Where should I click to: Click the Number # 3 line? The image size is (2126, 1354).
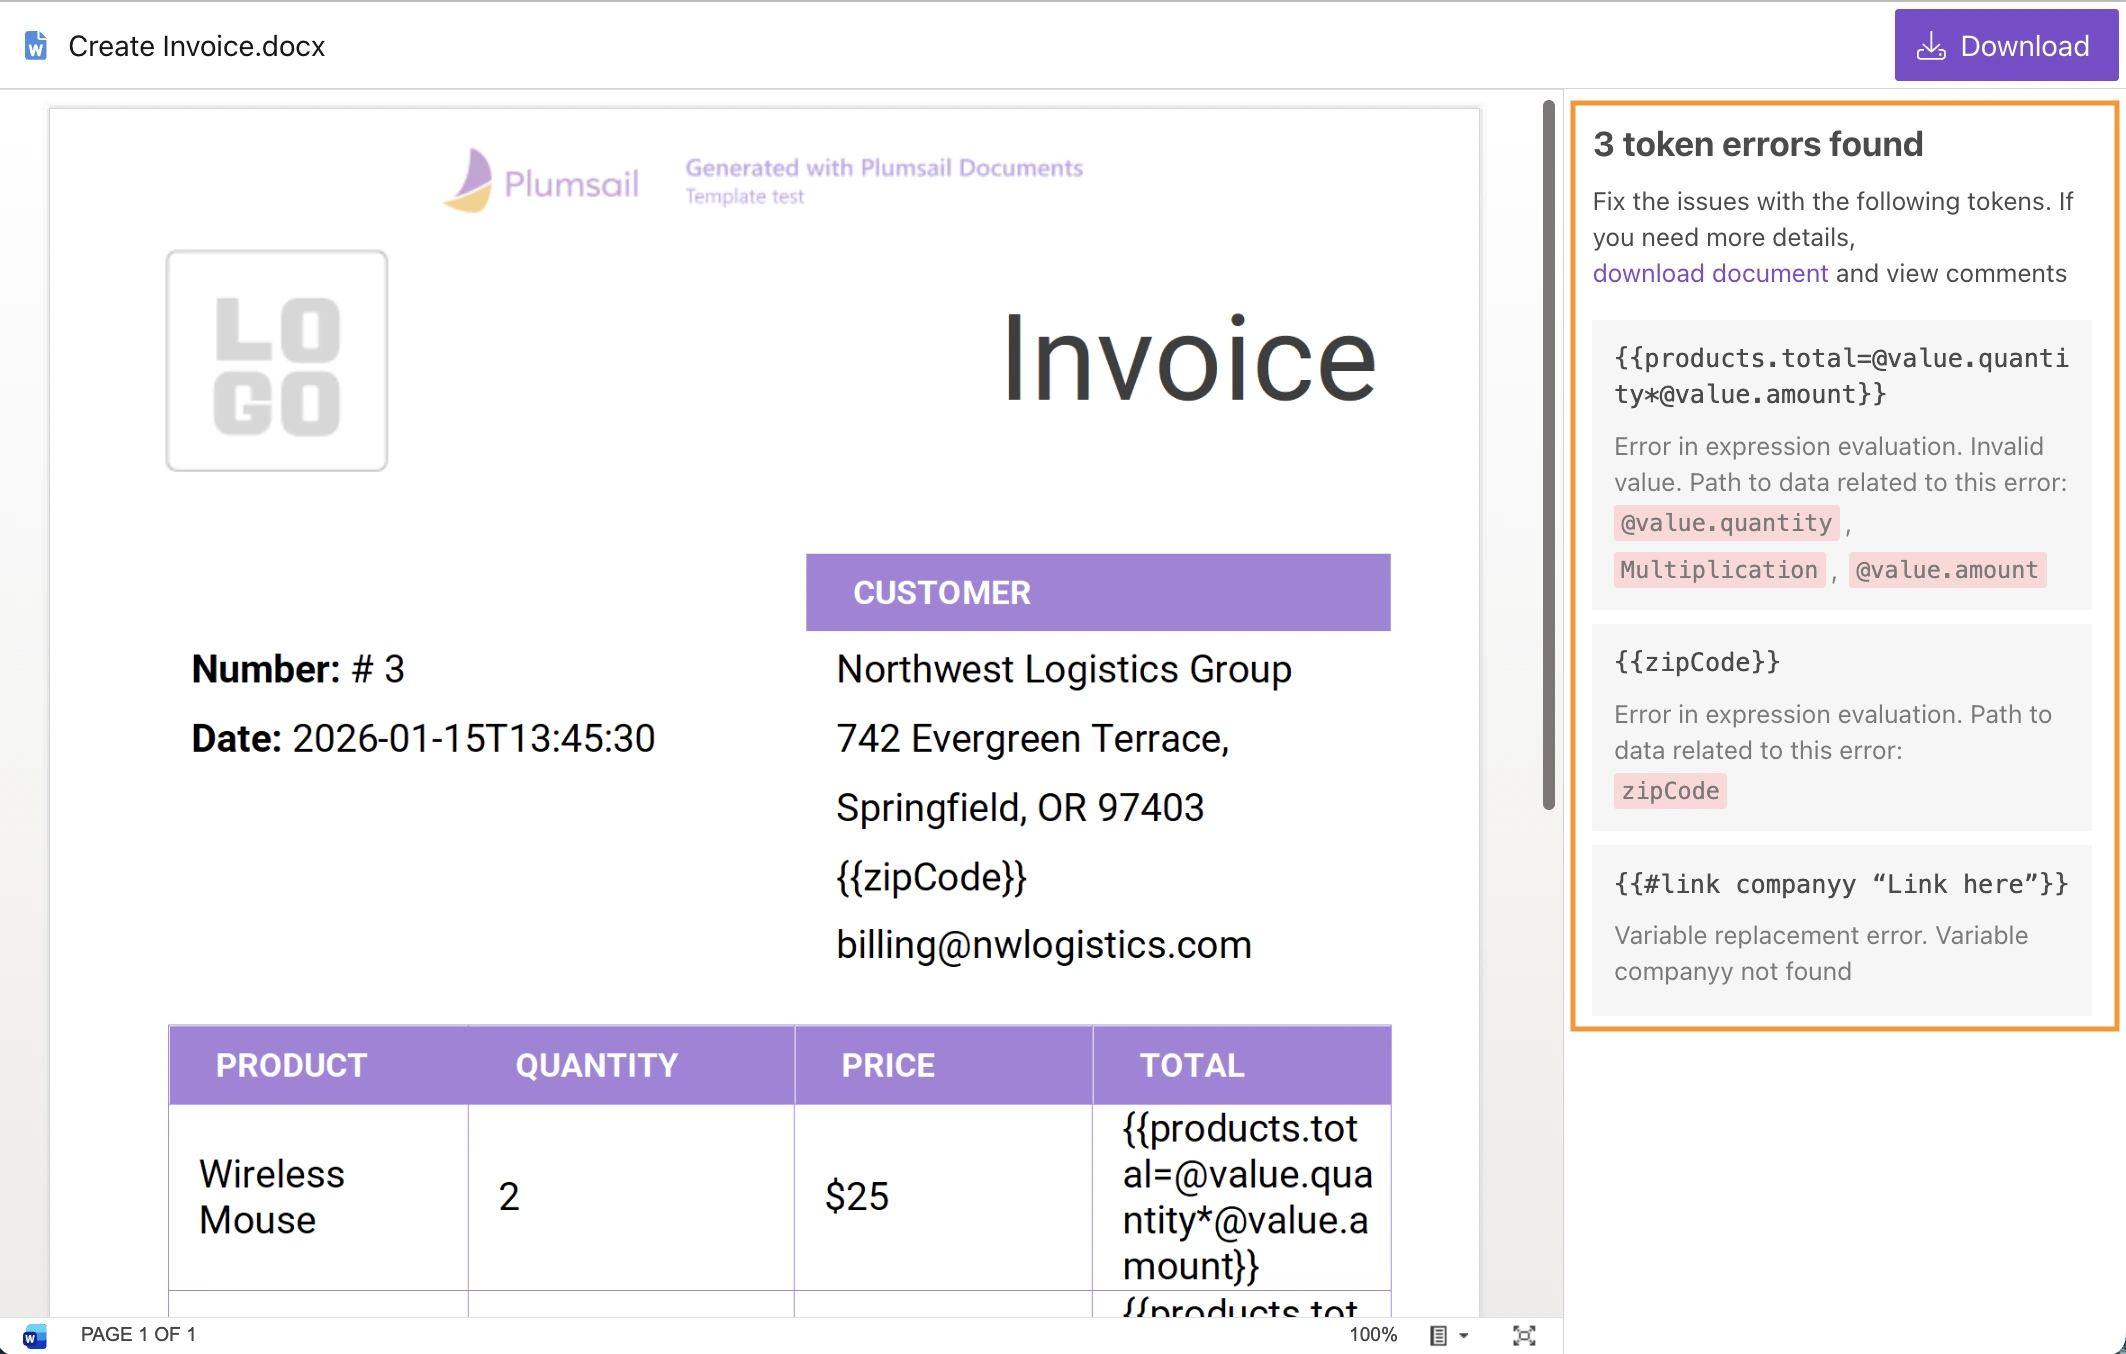click(298, 669)
